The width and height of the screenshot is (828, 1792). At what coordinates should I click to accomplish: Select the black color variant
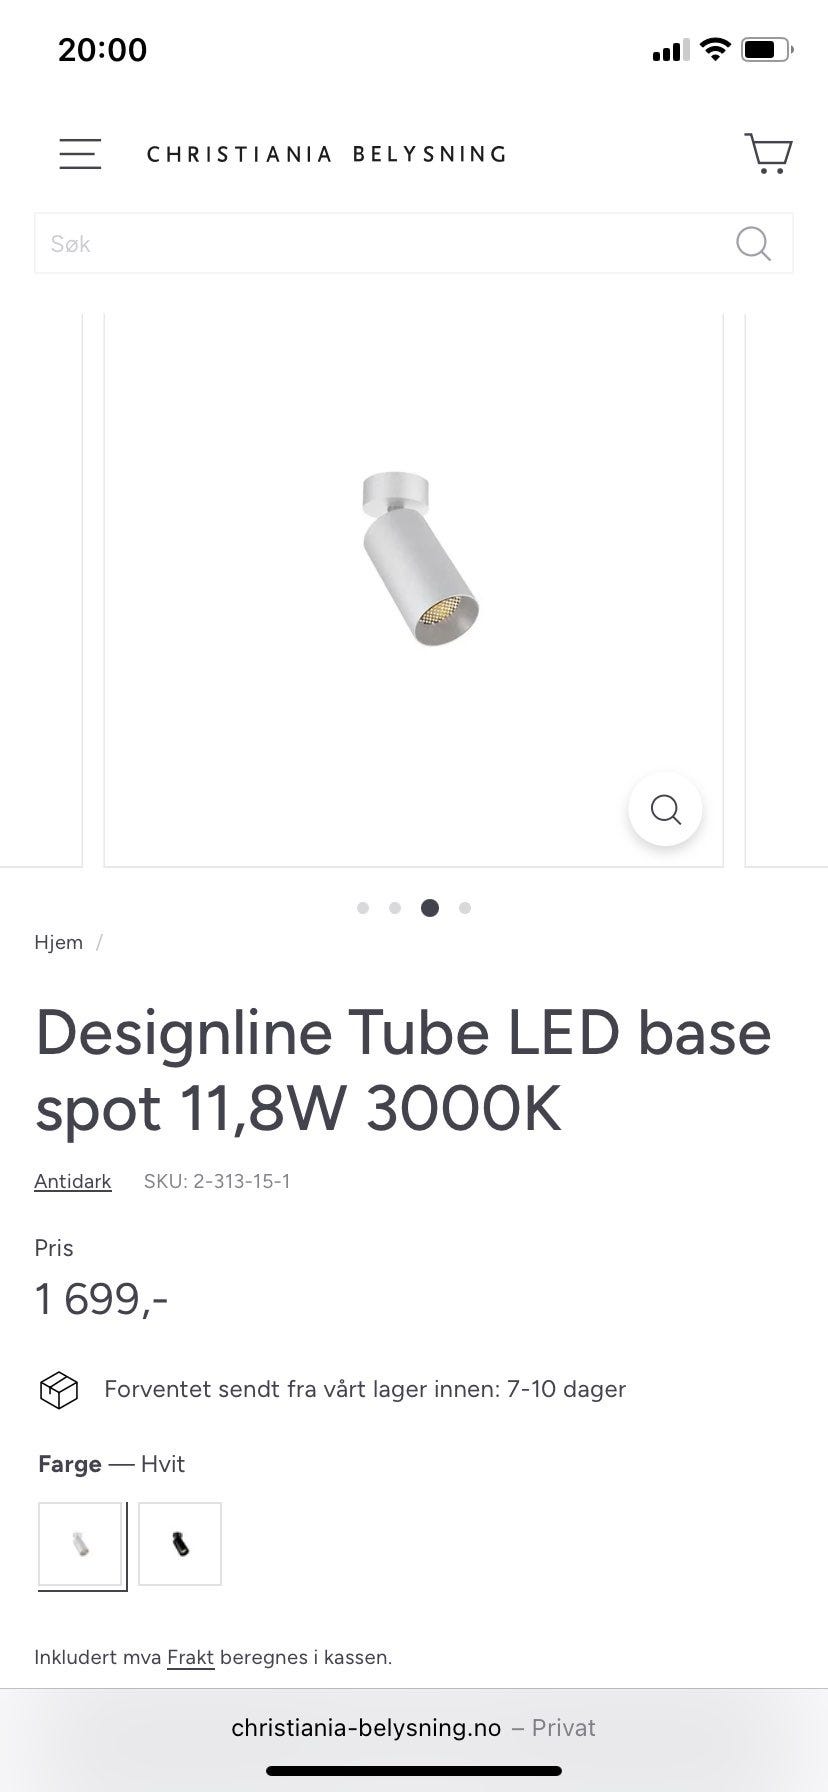coord(180,1544)
